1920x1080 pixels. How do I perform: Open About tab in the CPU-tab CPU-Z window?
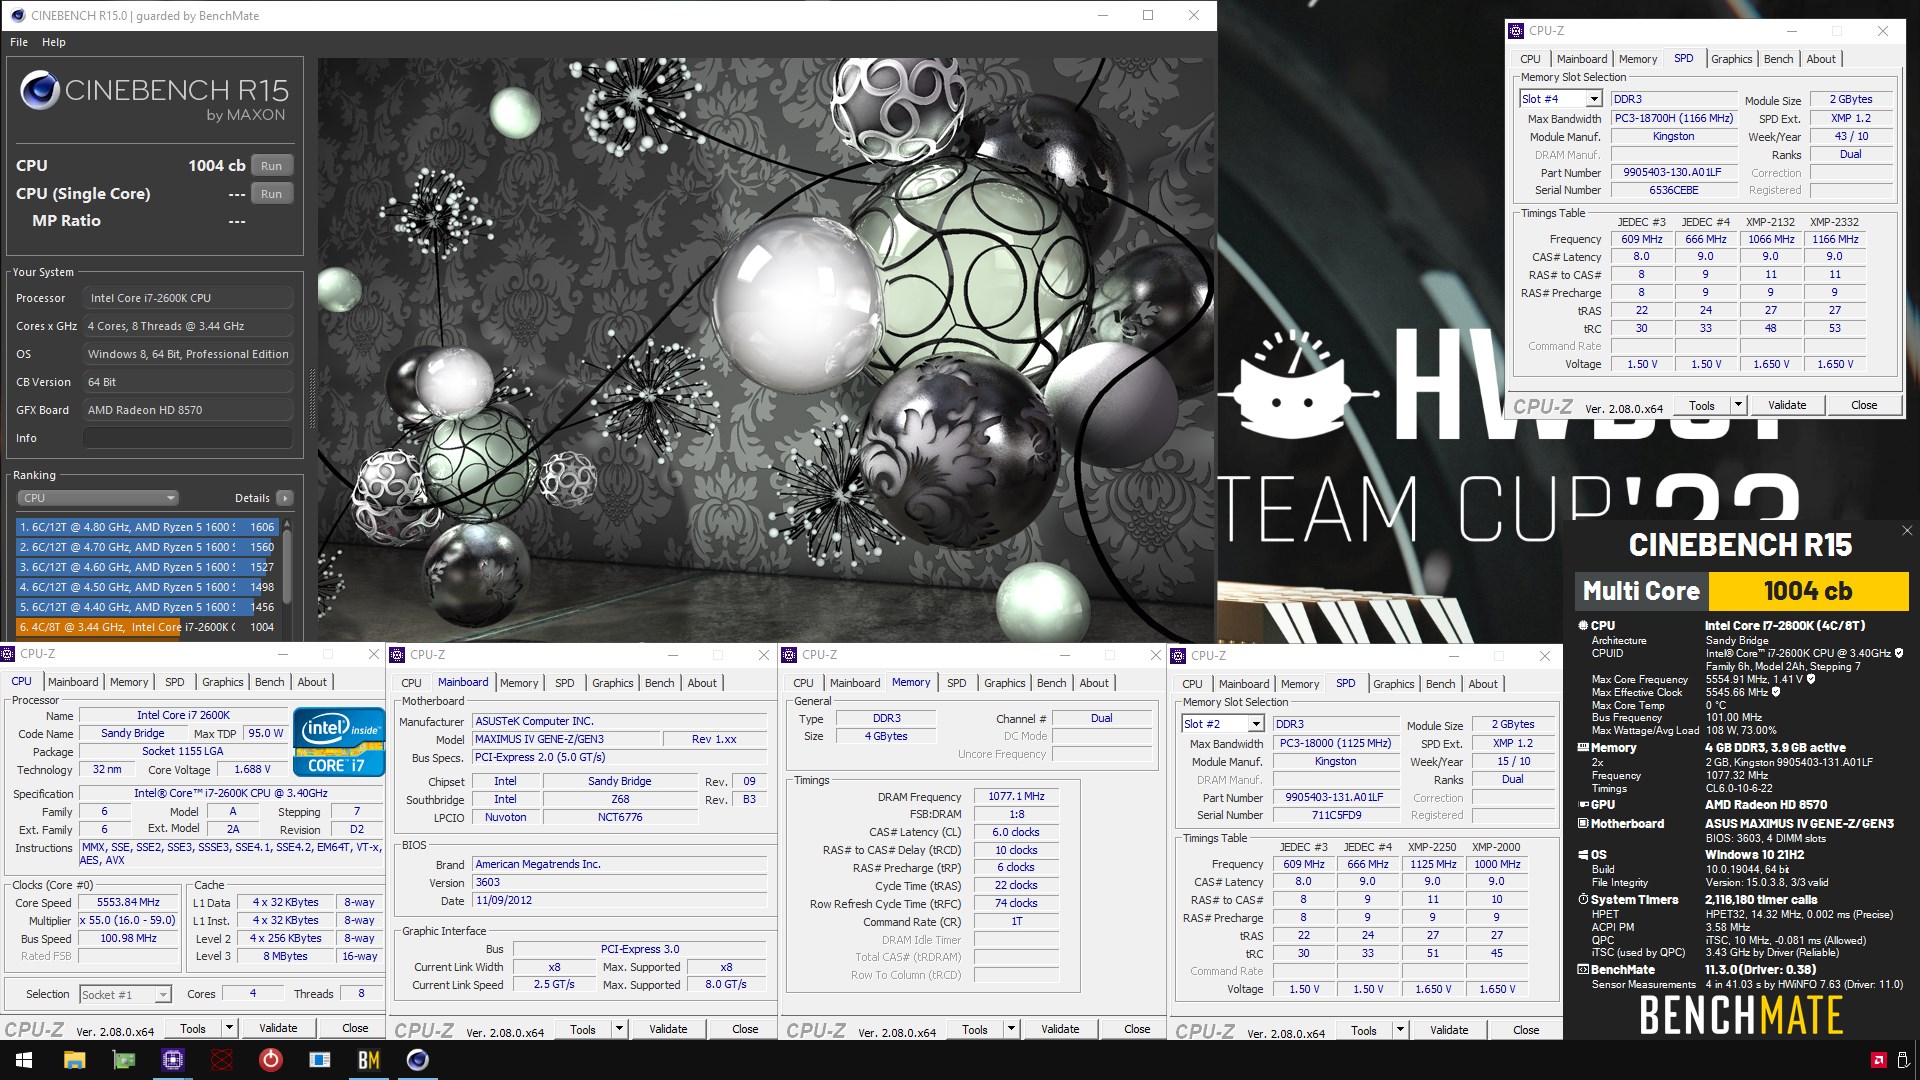point(312,682)
